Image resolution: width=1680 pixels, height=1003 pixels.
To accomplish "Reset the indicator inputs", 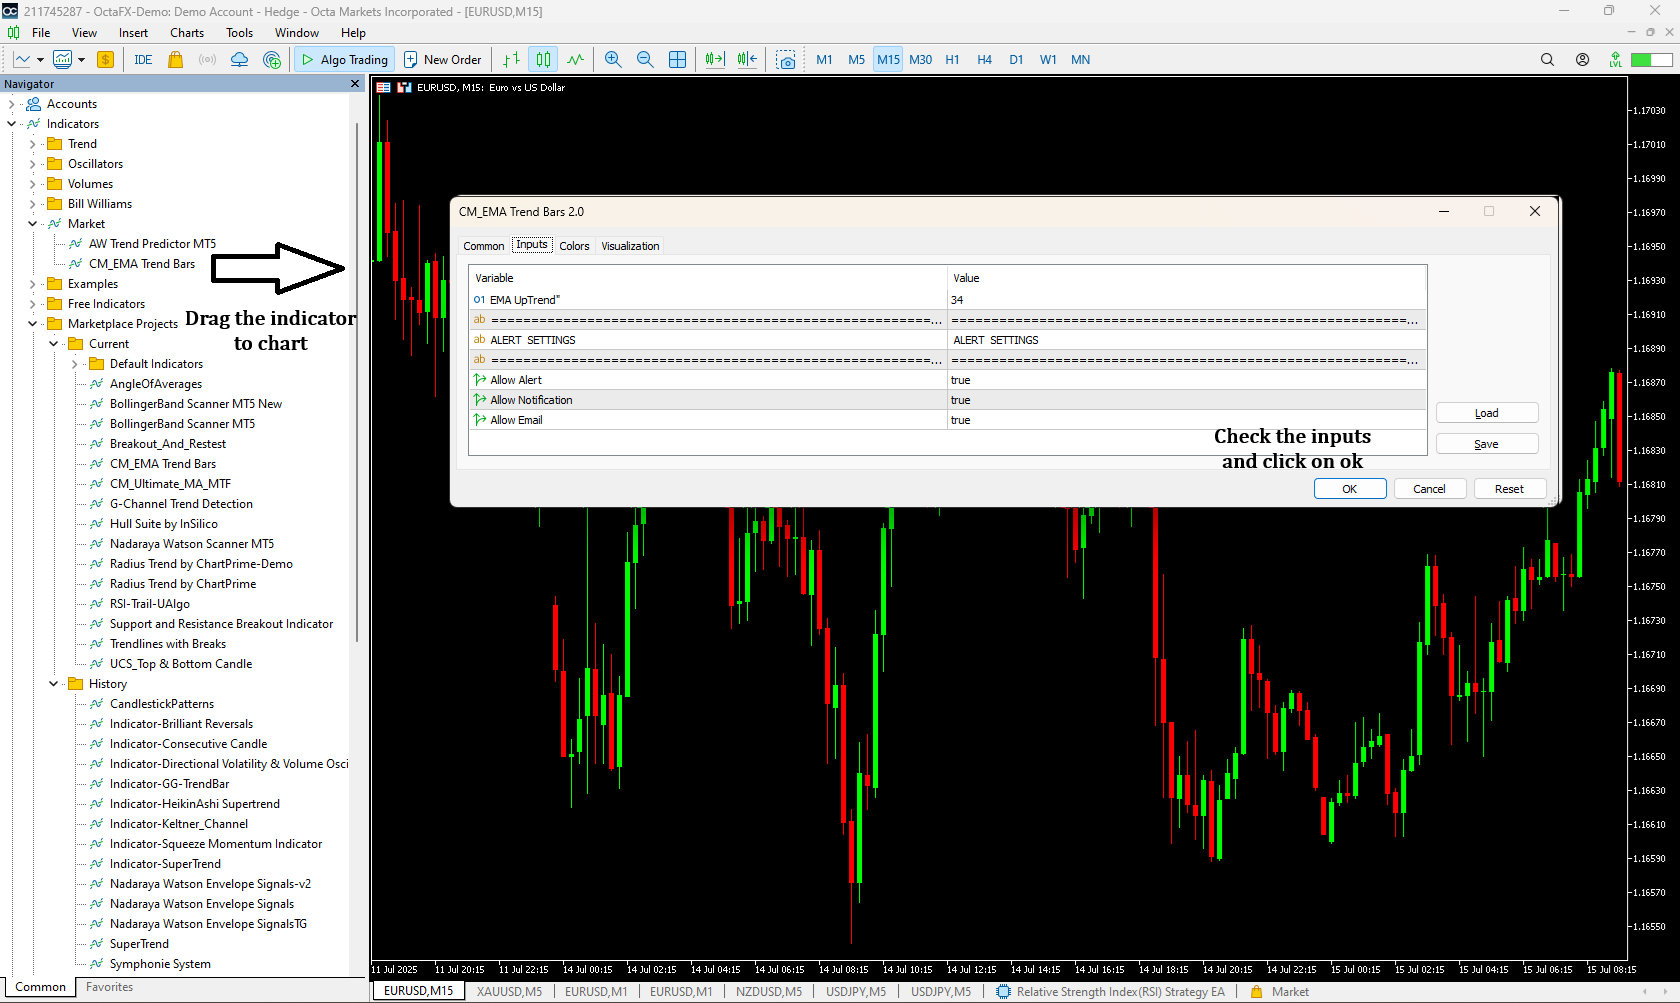I will tap(1510, 489).
